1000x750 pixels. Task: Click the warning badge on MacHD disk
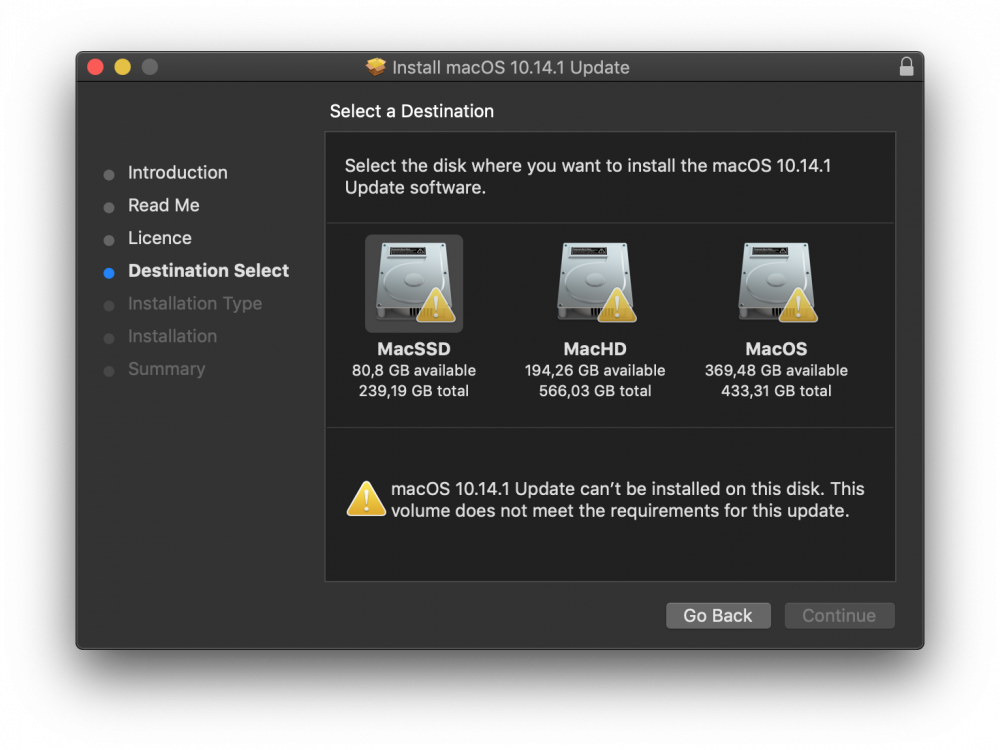click(x=617, y=305)
